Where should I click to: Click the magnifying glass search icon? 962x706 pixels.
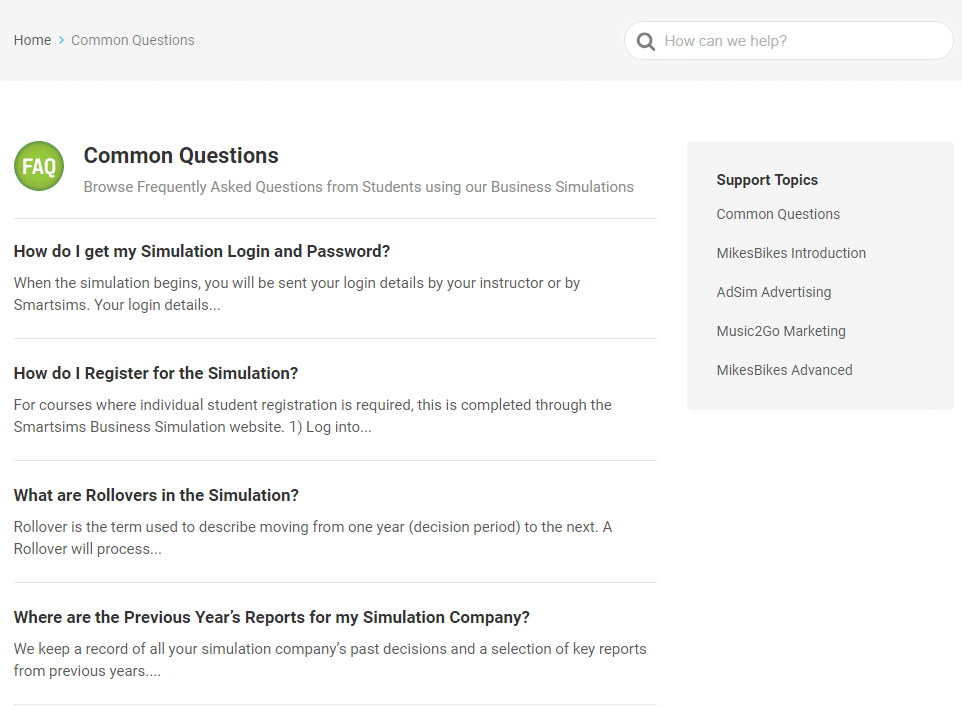(646, 41)
